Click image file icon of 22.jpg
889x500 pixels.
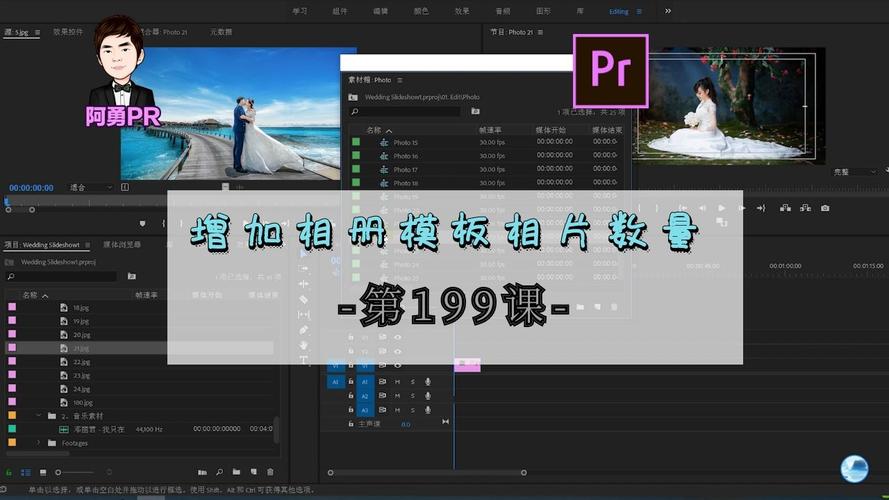pos(64,362)
